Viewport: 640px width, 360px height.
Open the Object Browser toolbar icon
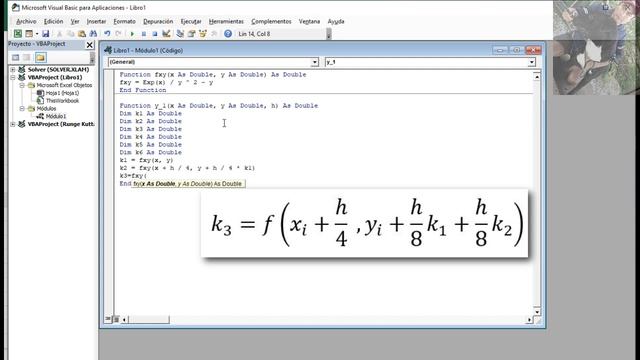click(x=202, y=34)
